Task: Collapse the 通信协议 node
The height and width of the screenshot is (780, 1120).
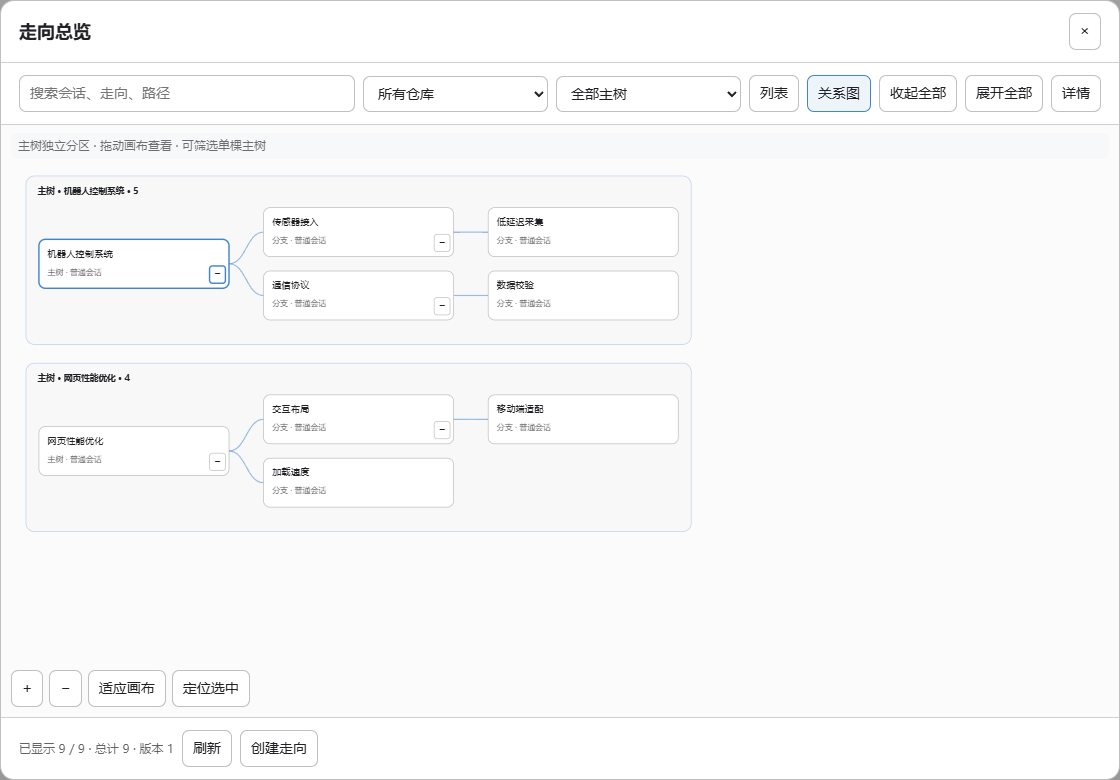Action: coord(442,306)
